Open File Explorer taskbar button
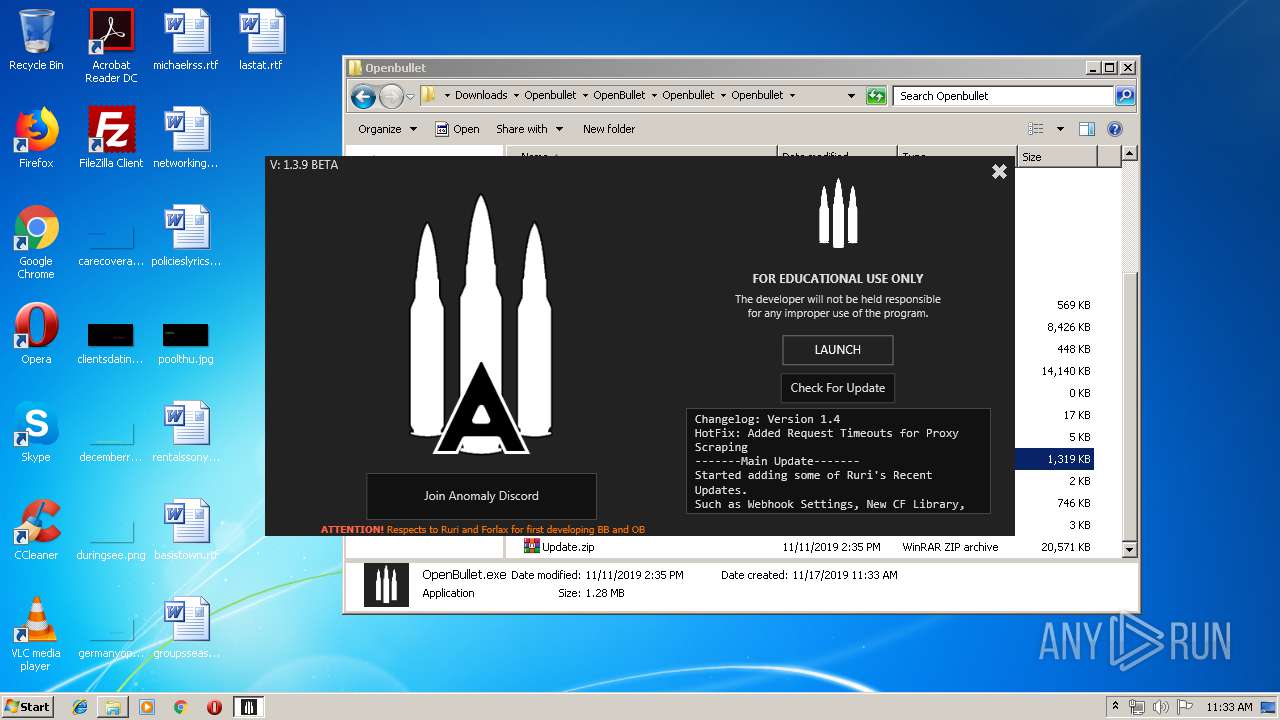1280x720 pixels. (113, 707)
